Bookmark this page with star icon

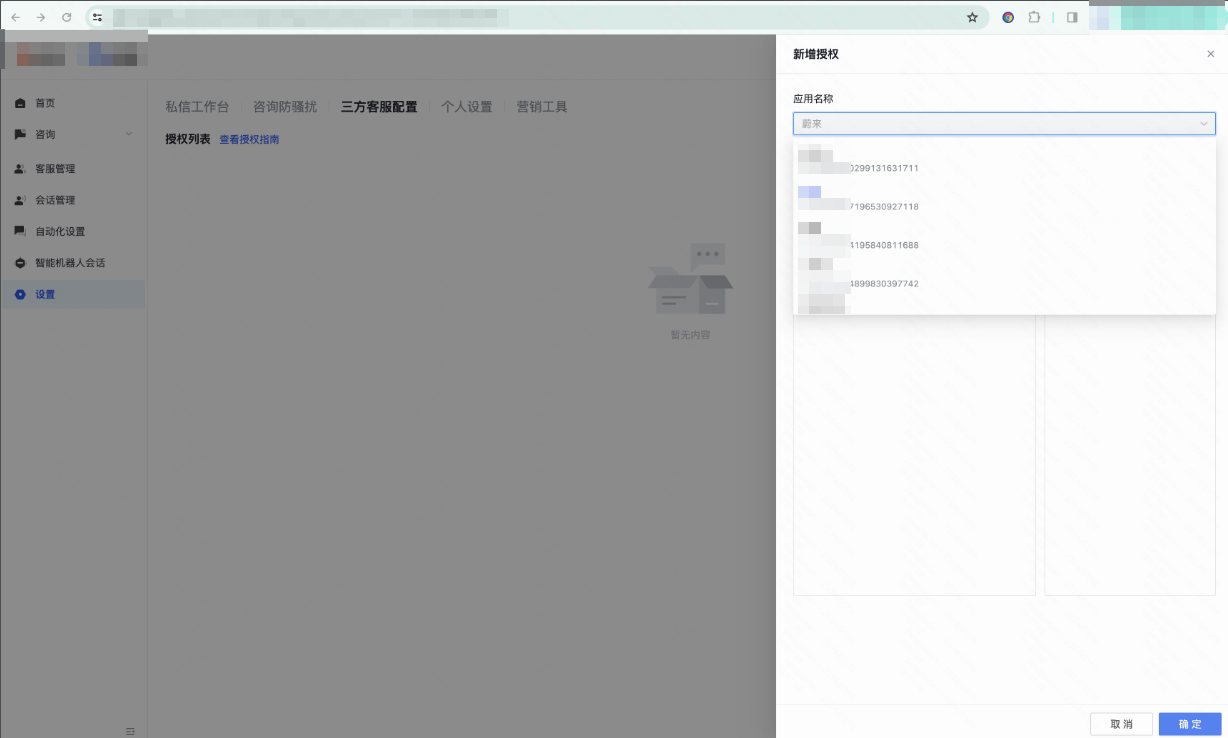pos(972,17)
